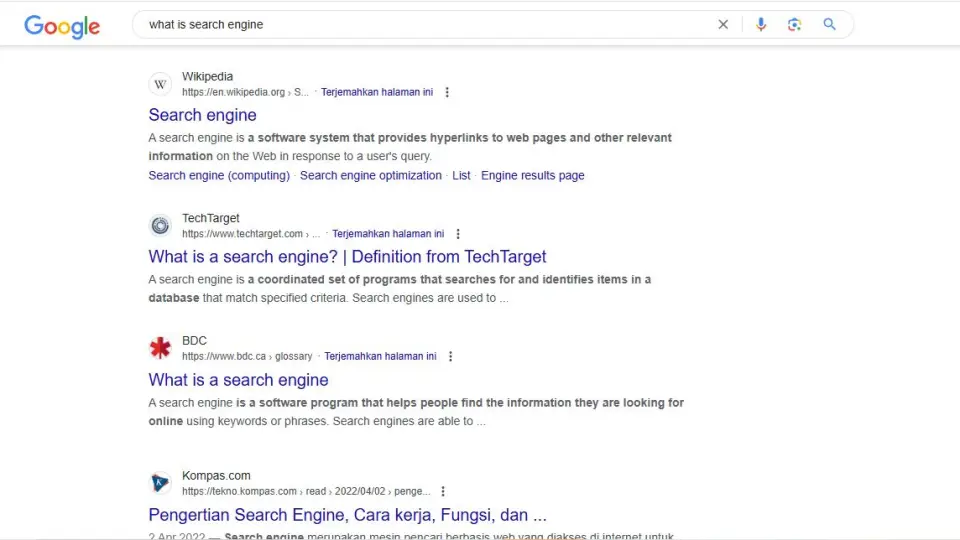This screenshot has width=960, height=540.
Task: Start voice search with microphone icon
Action: point(760,24)
